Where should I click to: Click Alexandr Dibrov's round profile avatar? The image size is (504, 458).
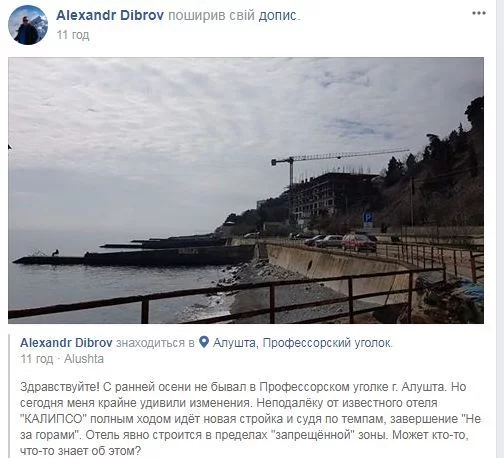click(28, 25)
